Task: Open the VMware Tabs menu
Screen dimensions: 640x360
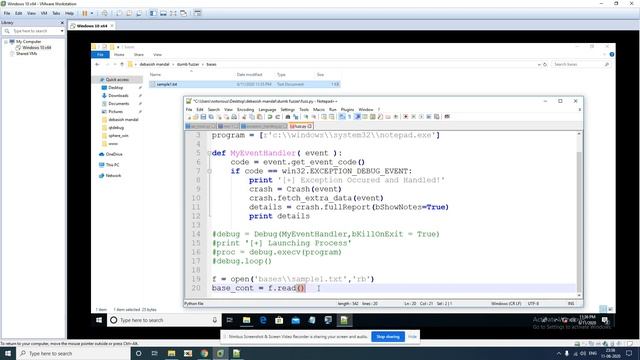Action: [x=56, y=13]
